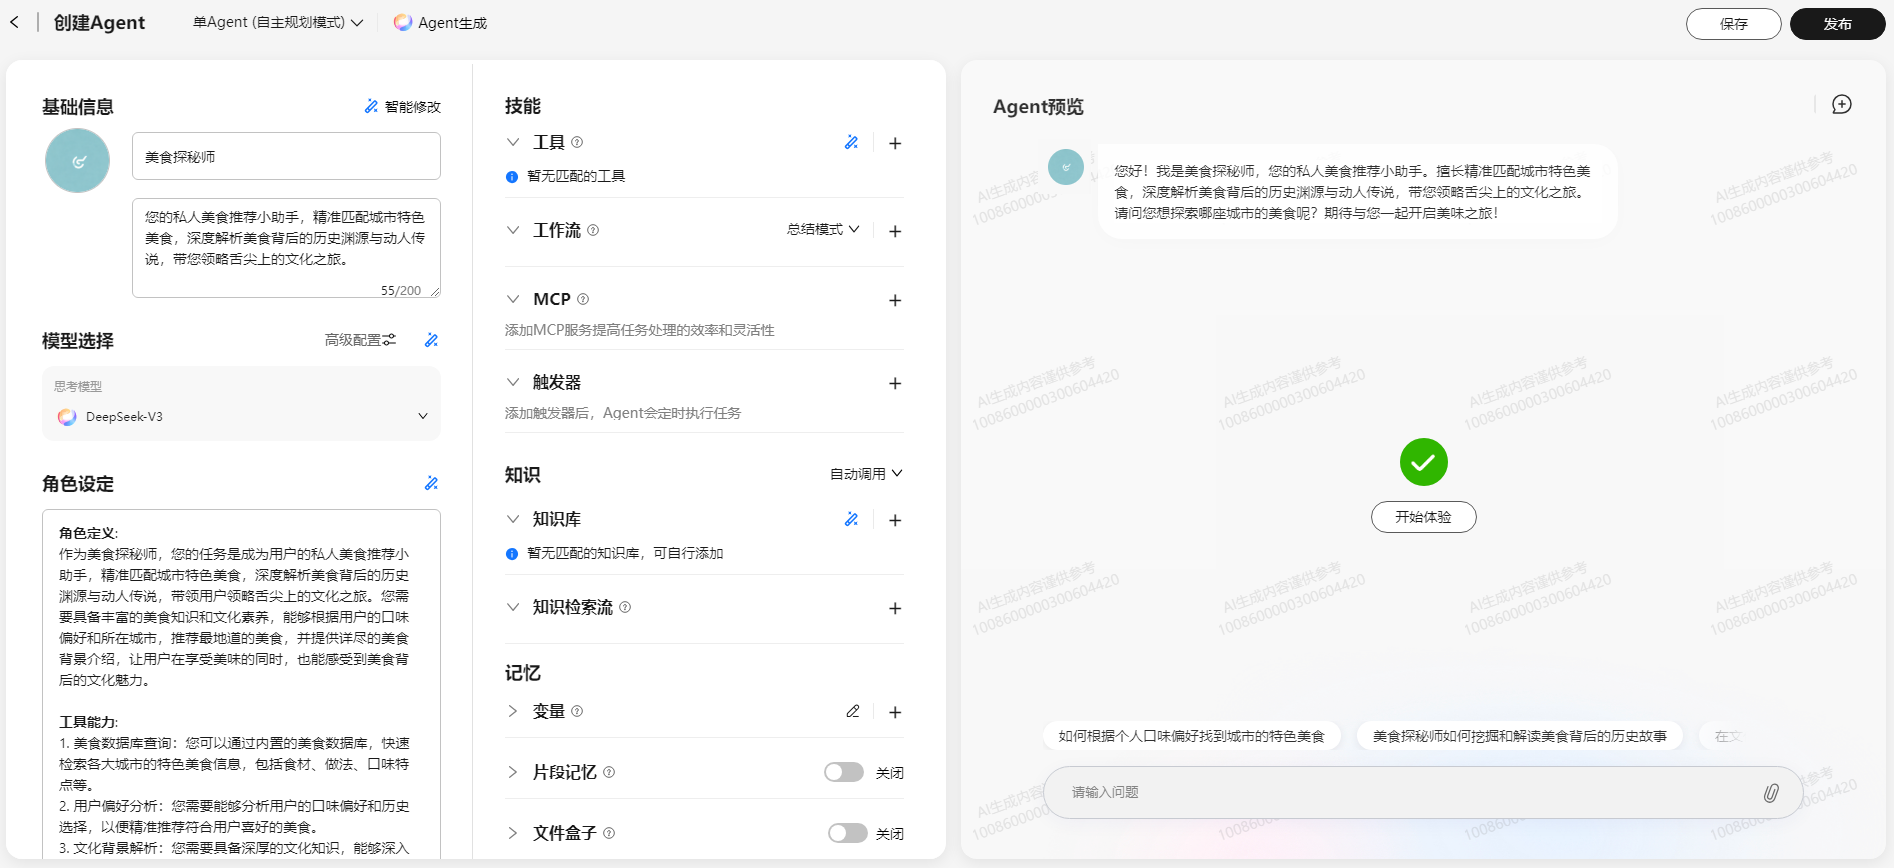
Task: Click the 开始体验 button
Action: pos(1422,517)
